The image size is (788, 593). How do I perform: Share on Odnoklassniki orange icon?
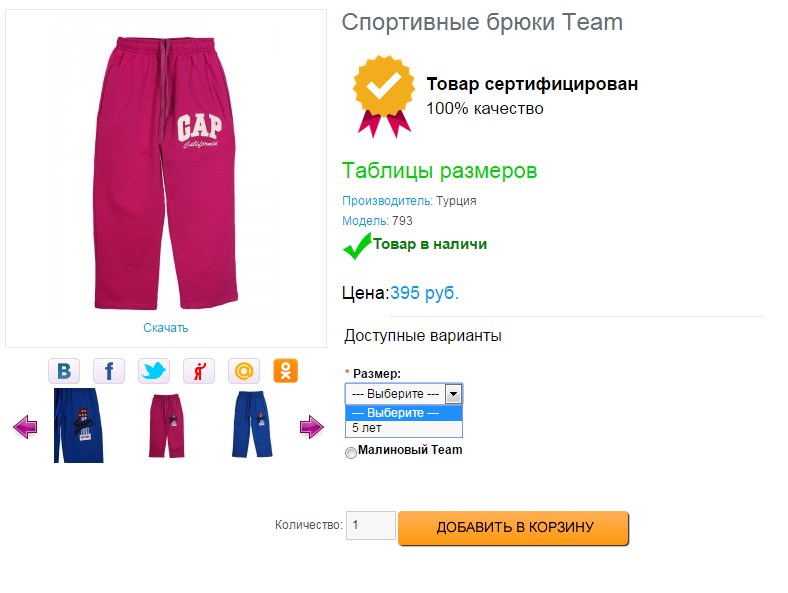(x=285, y=371)
